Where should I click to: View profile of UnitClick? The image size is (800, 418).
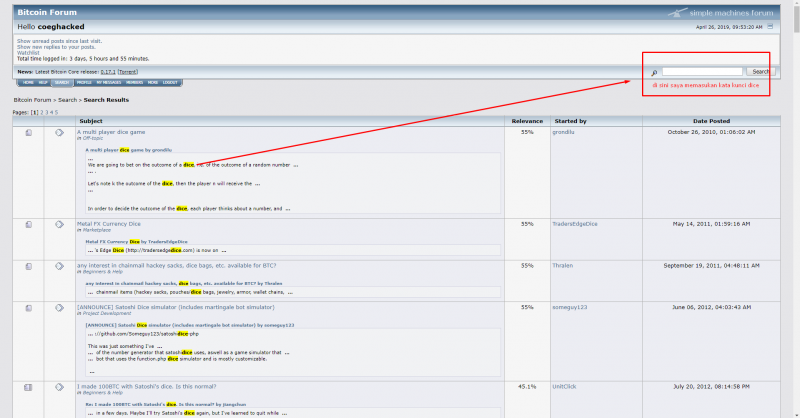point(564,387)
